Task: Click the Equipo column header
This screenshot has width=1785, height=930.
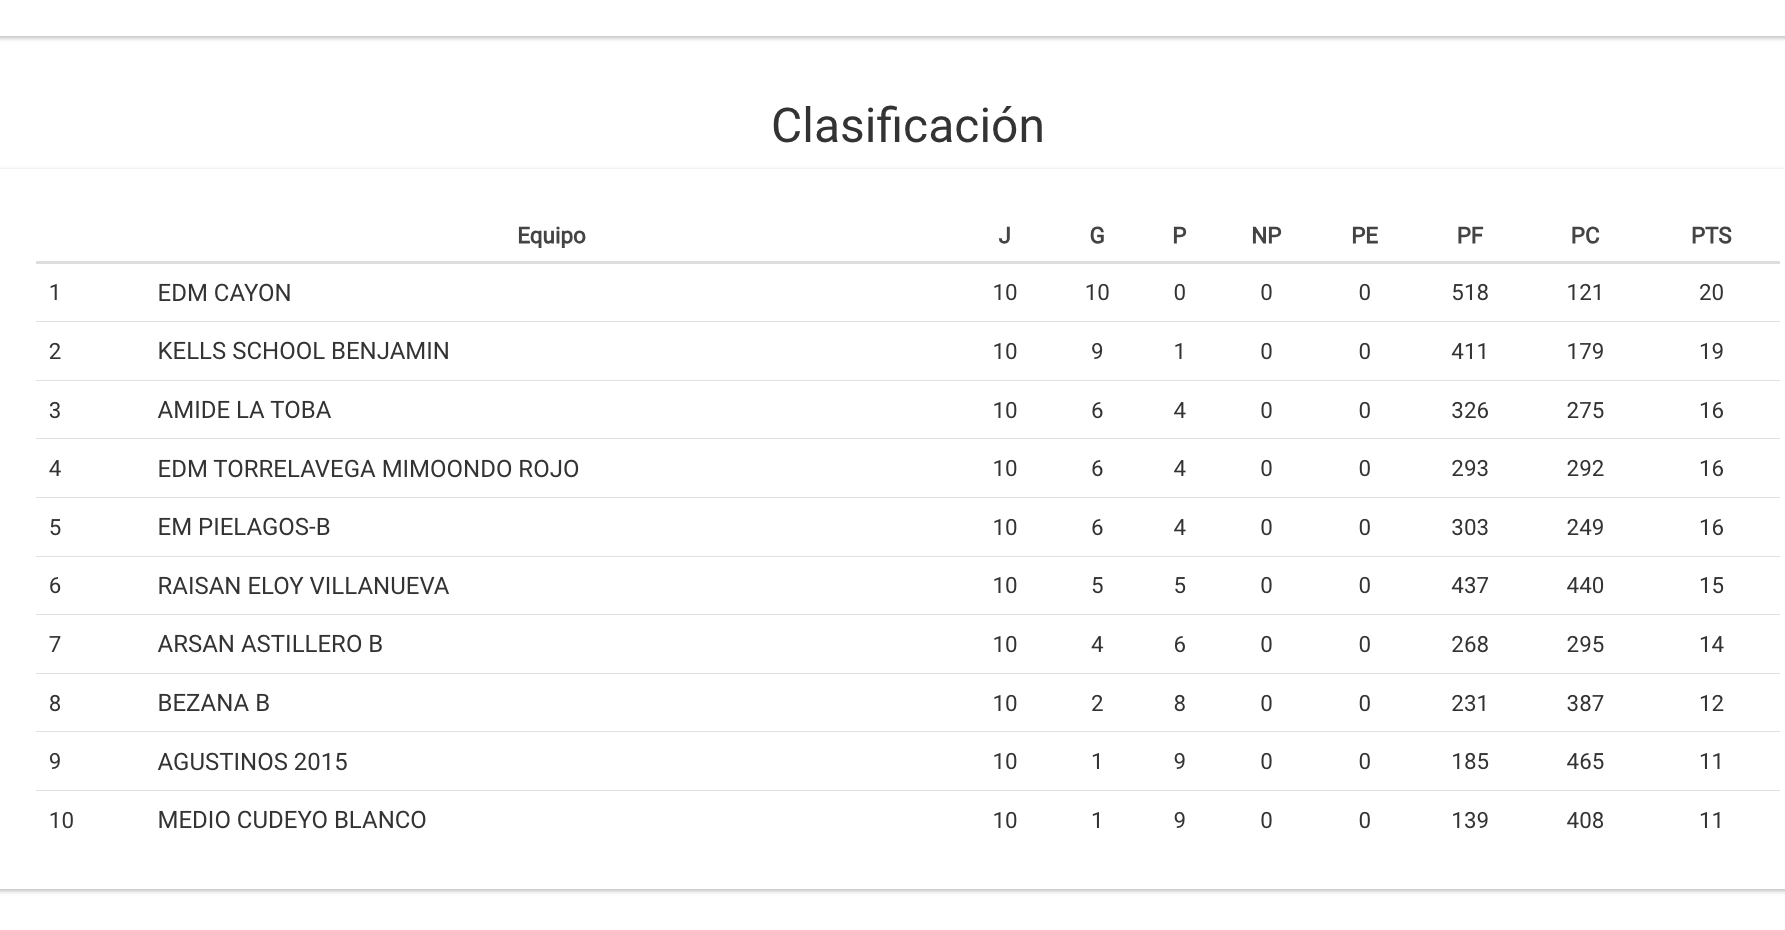Action: tap(551, 236)
